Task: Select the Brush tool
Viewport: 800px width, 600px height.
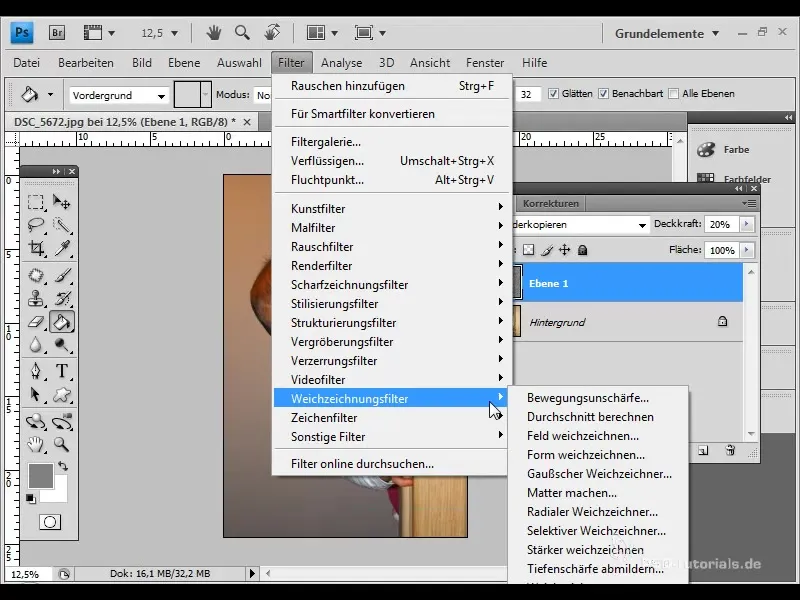Action: (62, 276)
